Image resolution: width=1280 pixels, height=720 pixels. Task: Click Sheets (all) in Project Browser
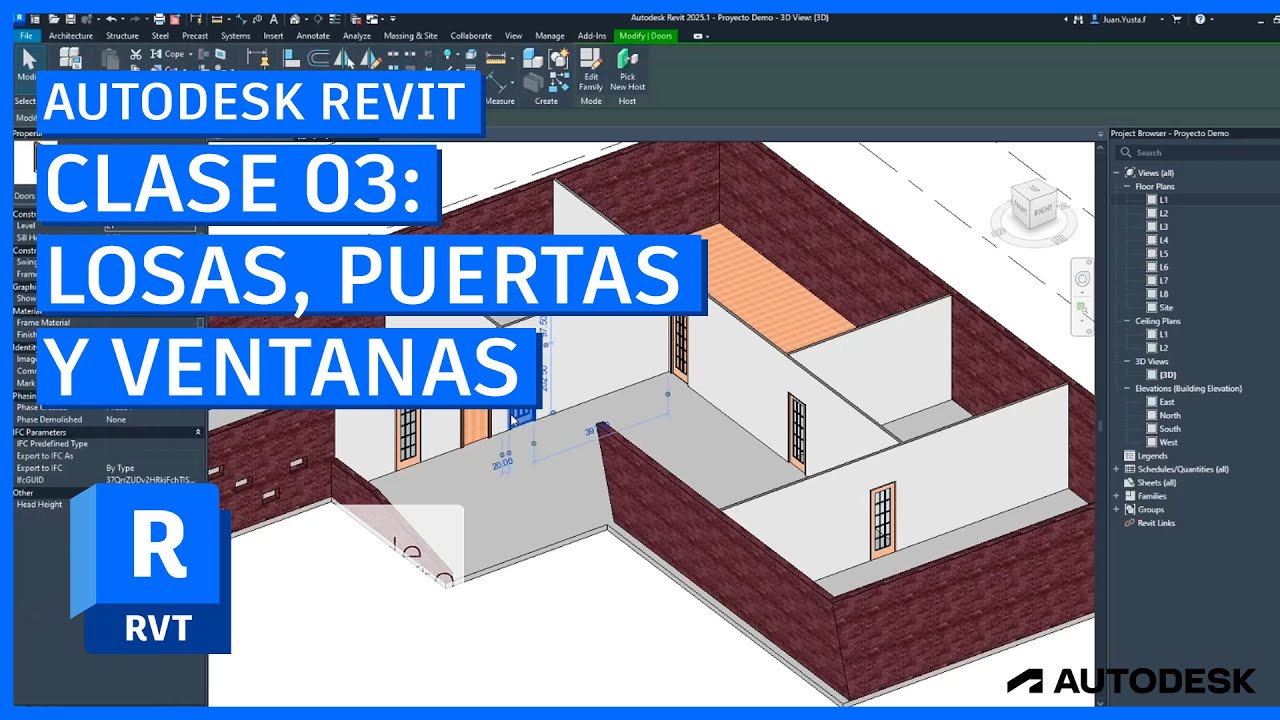point(1156,483)
